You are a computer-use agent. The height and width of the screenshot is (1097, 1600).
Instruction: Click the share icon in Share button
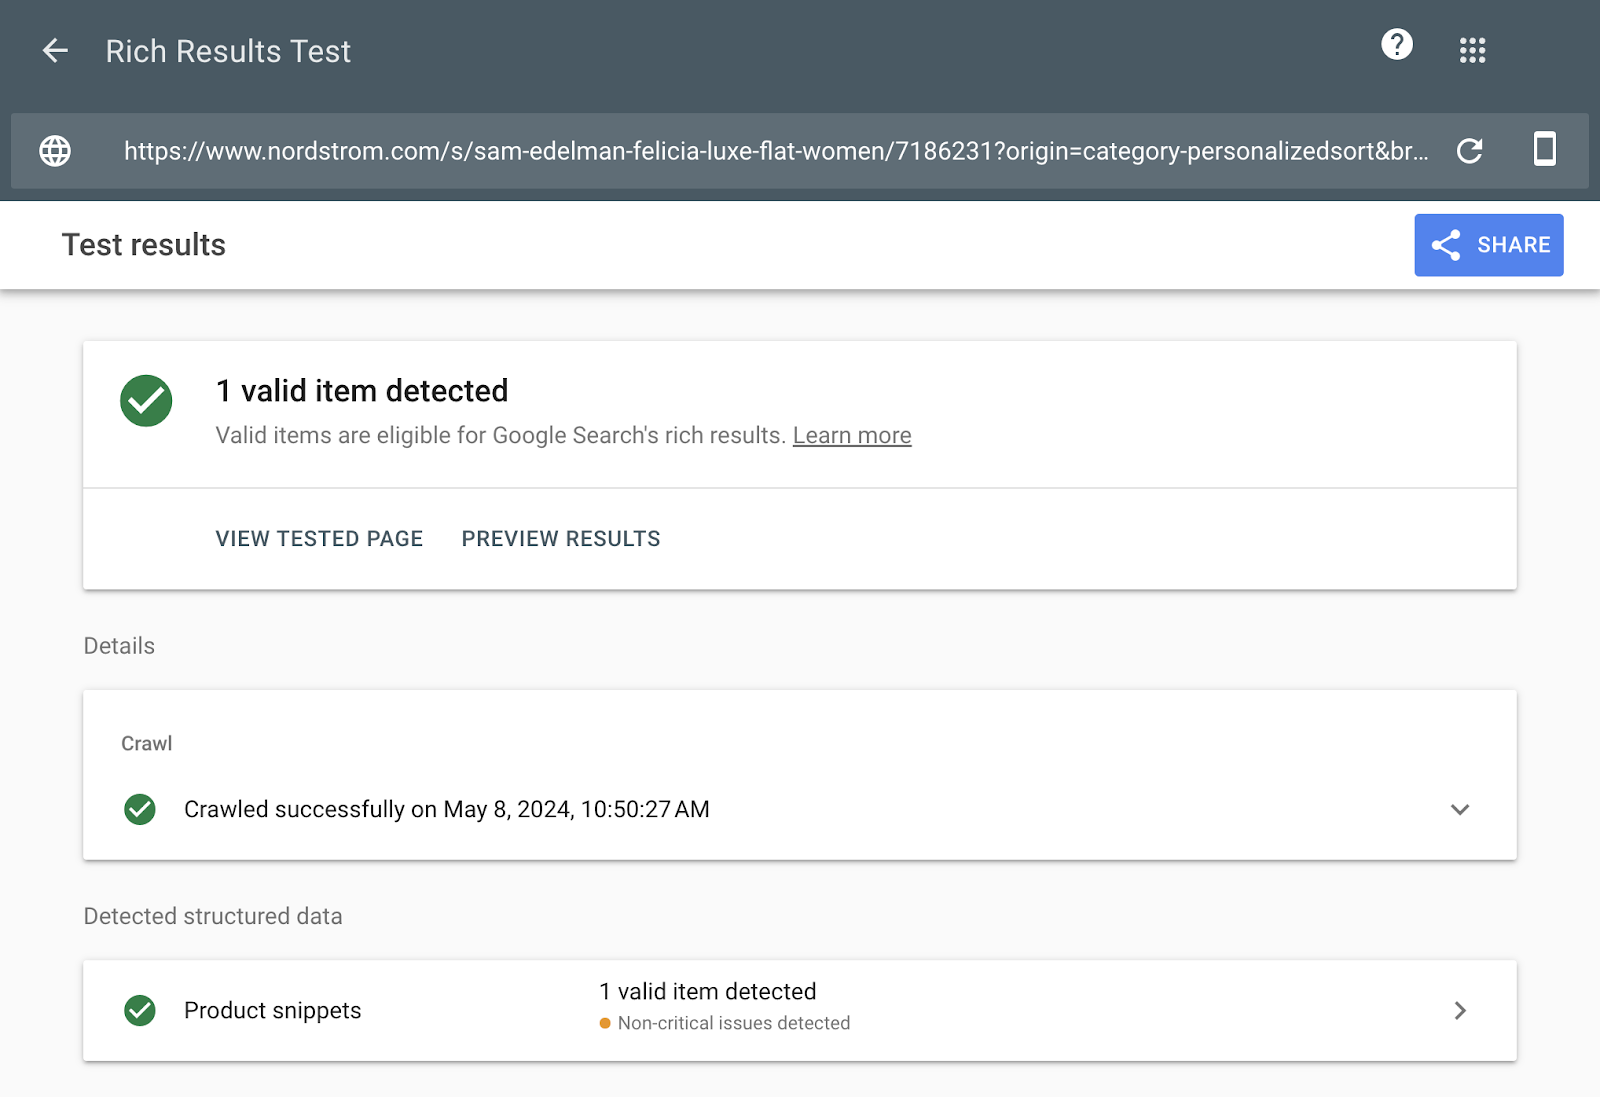(x=1446, y=245)
